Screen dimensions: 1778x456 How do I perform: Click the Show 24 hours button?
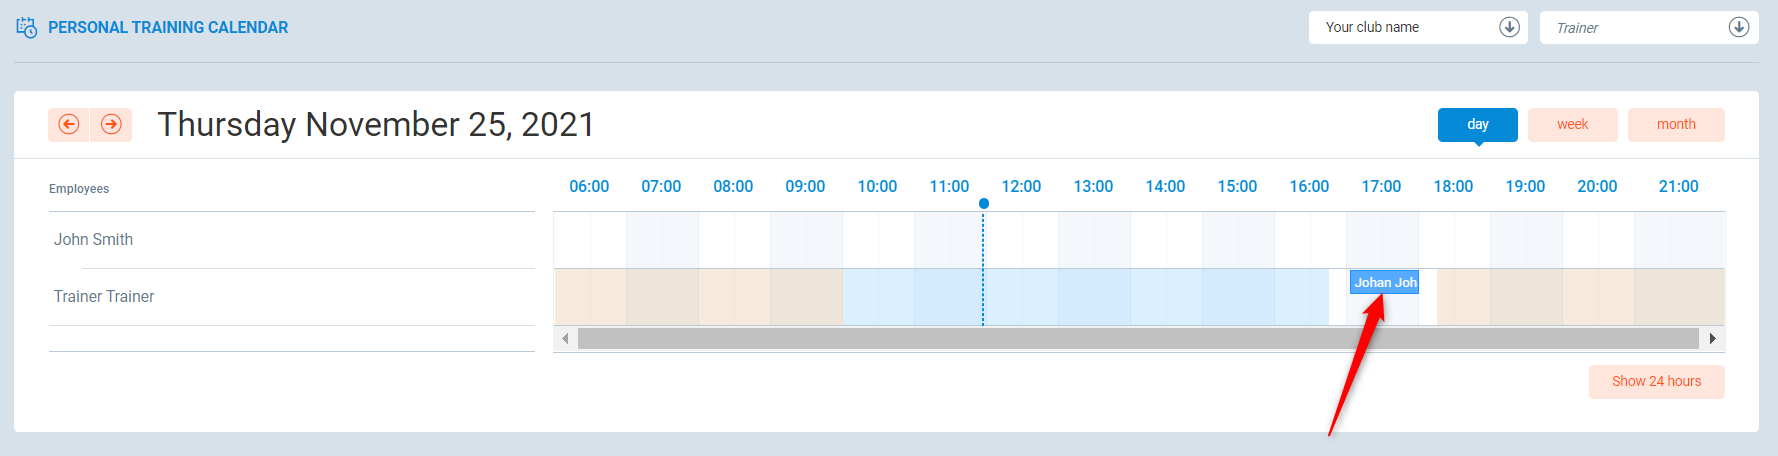1656,381
